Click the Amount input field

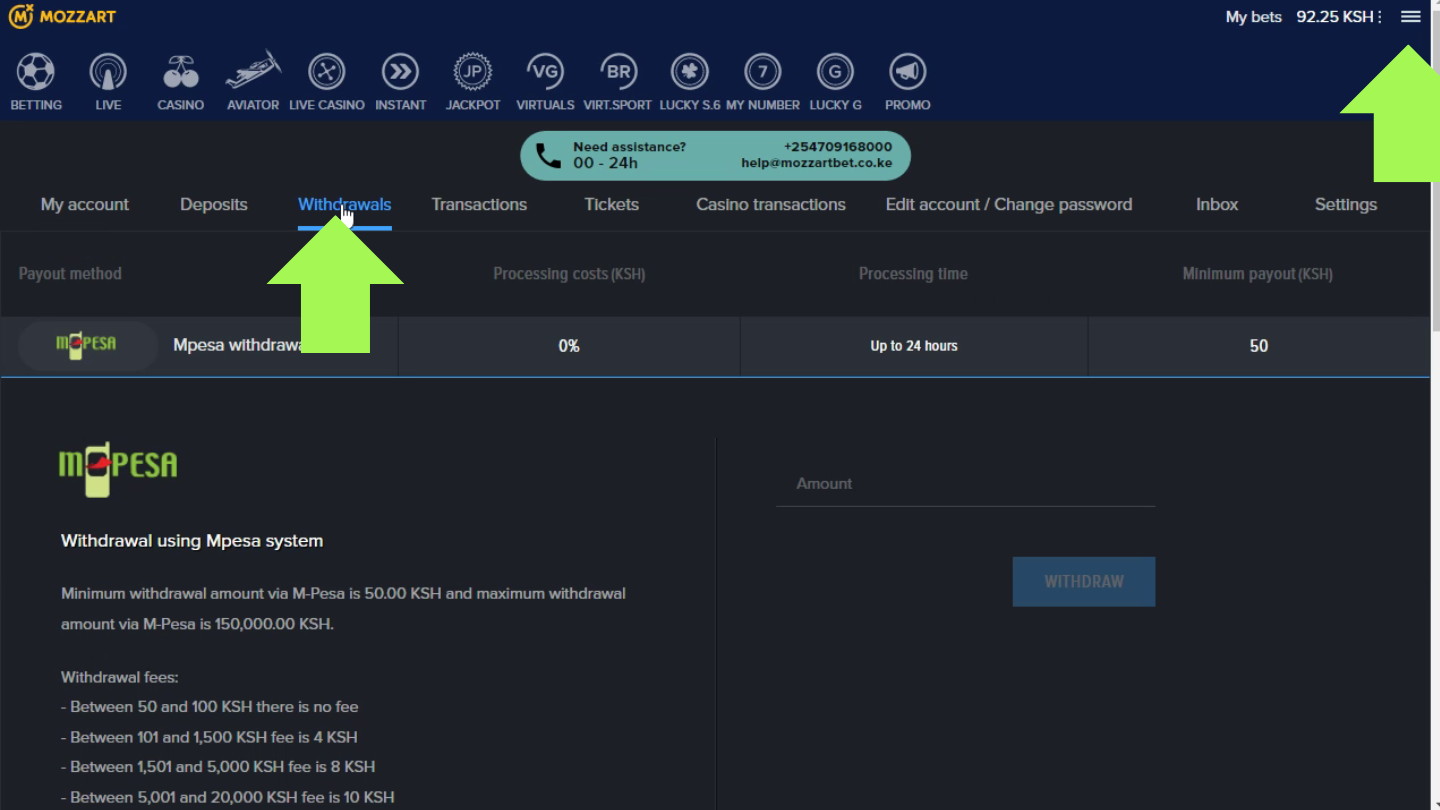point(965,484)
